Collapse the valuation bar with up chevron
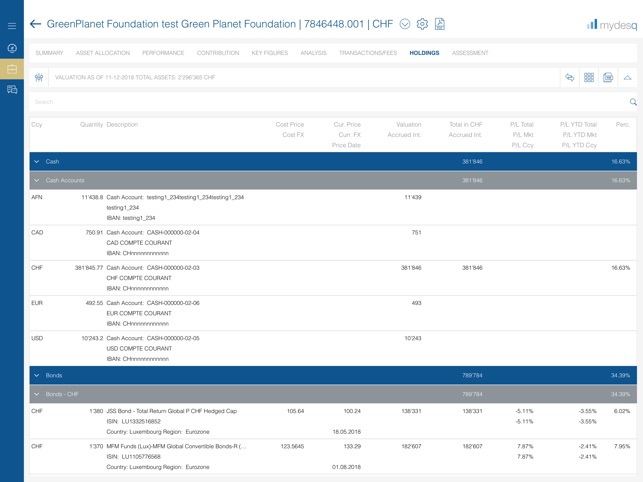The height and width of the screenshot is (482, 643). pos(627,78)
